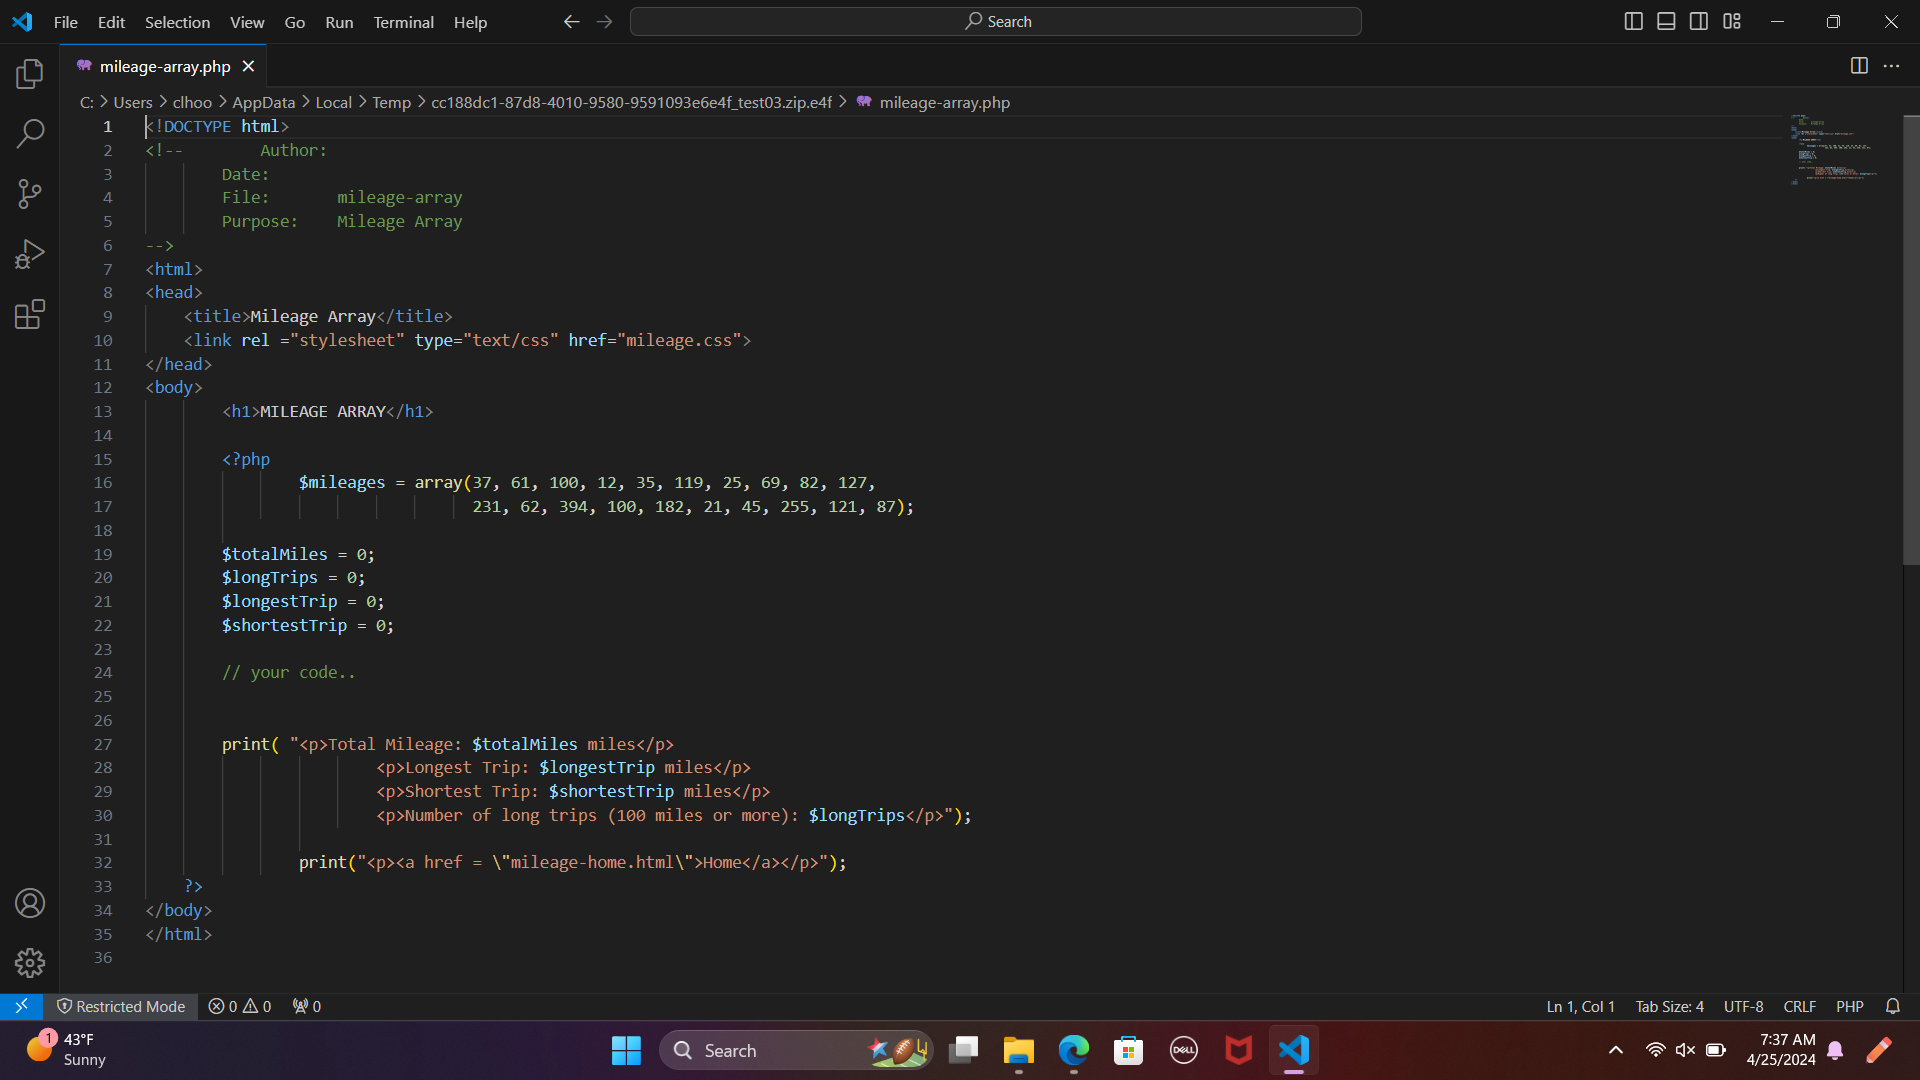This screenshot has height=1080, width=1920.
Task: Split the editor to the right
Action: pos(1859,65)
